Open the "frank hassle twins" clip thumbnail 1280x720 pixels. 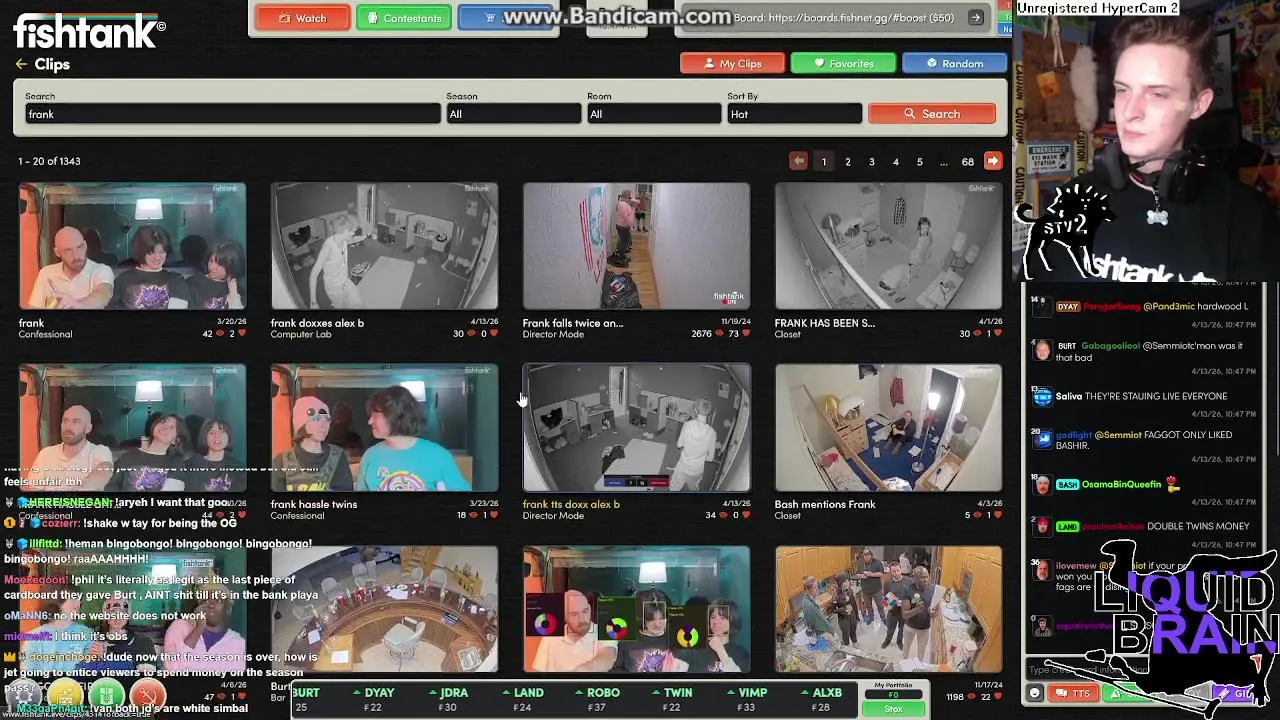[384, 428]
